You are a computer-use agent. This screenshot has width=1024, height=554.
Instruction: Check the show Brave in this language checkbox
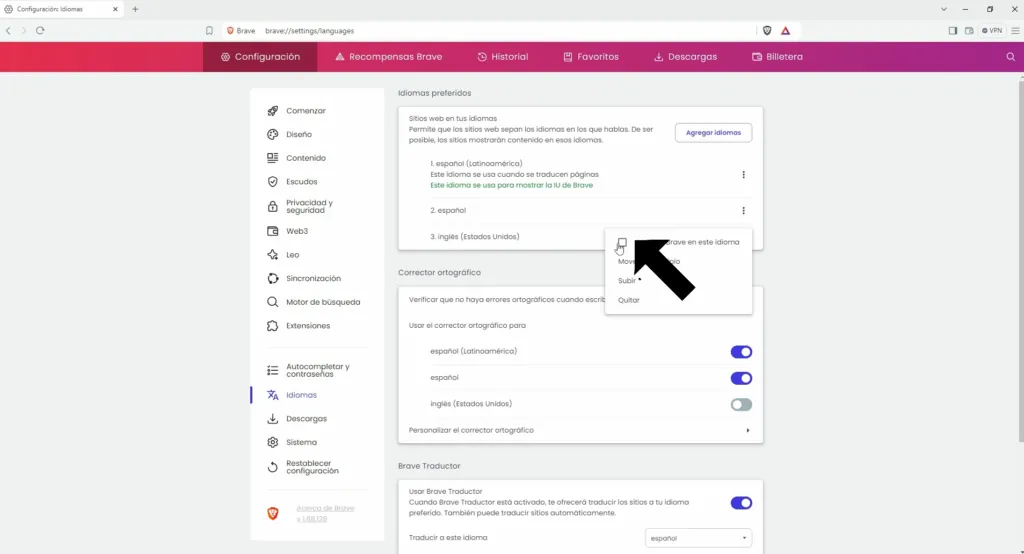(x=622, y=242)
